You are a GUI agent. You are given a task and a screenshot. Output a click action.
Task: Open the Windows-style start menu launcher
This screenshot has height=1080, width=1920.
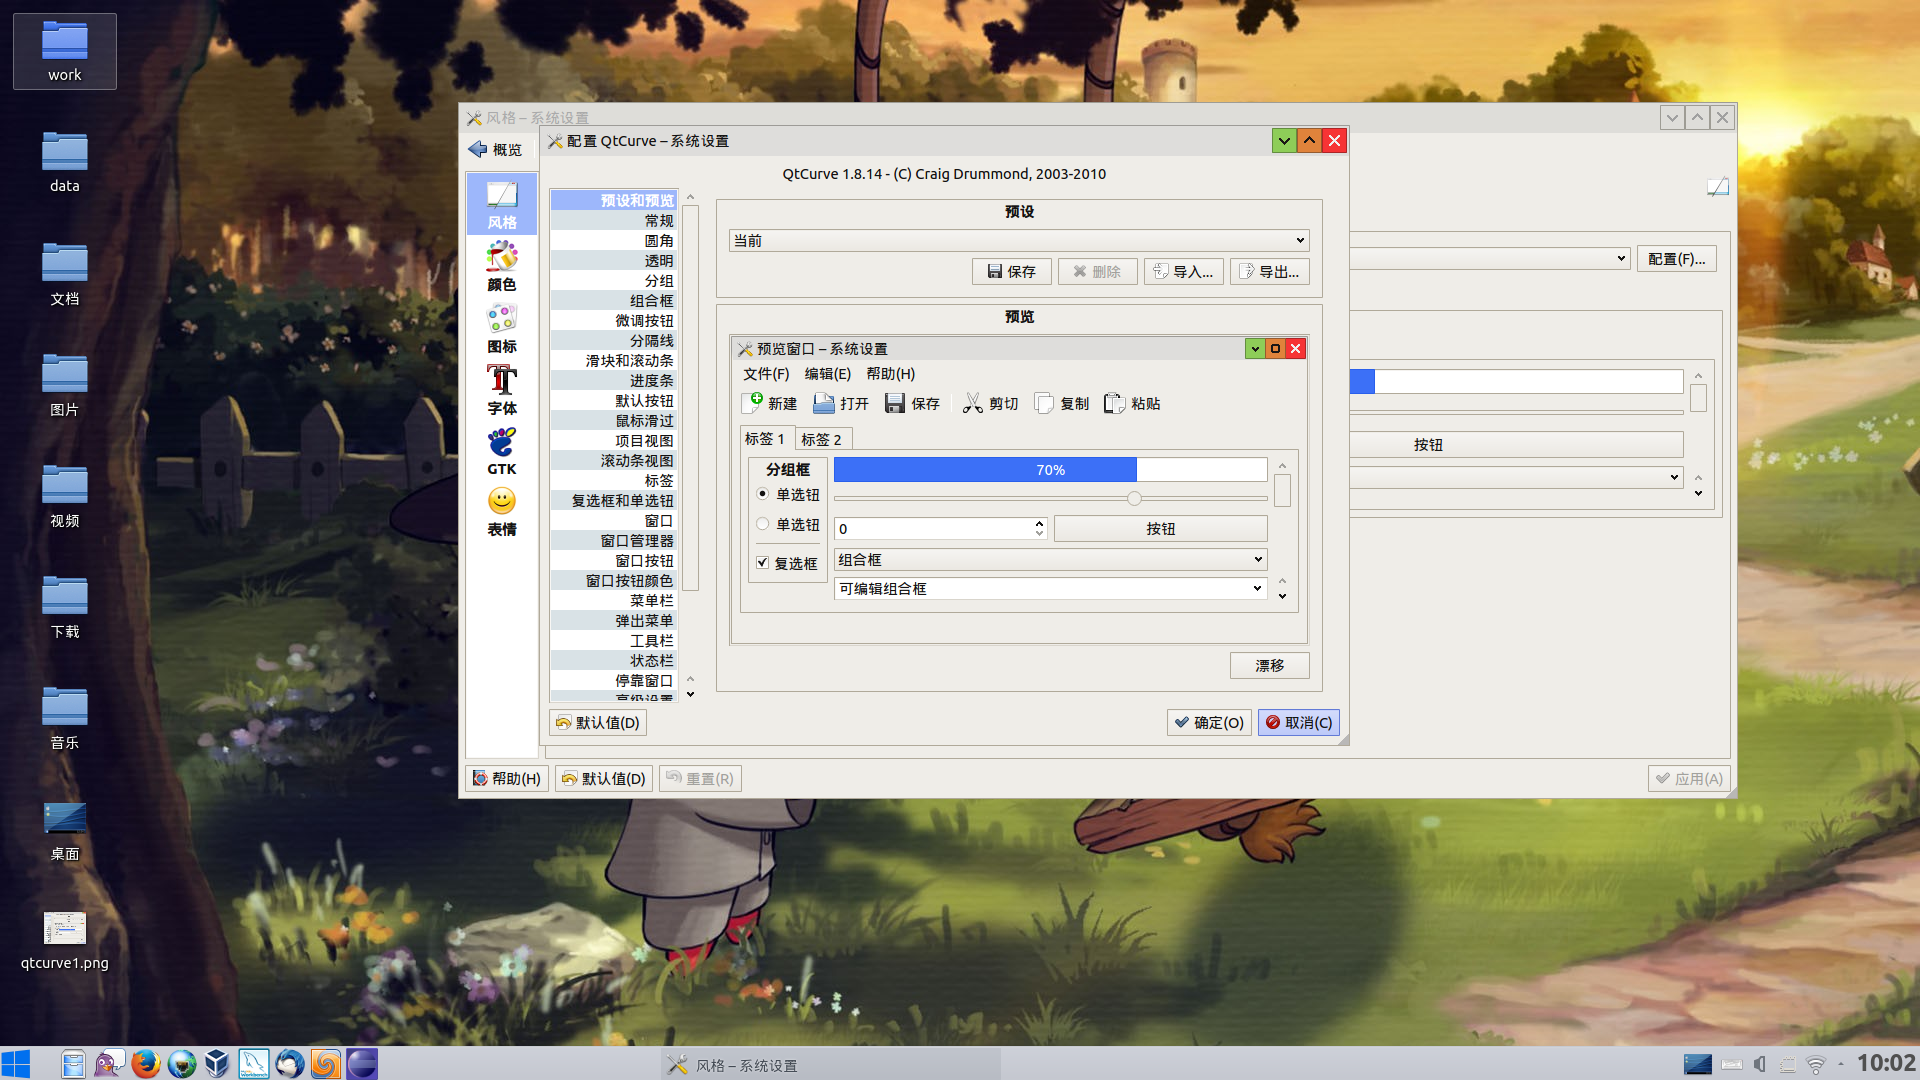16,1063
